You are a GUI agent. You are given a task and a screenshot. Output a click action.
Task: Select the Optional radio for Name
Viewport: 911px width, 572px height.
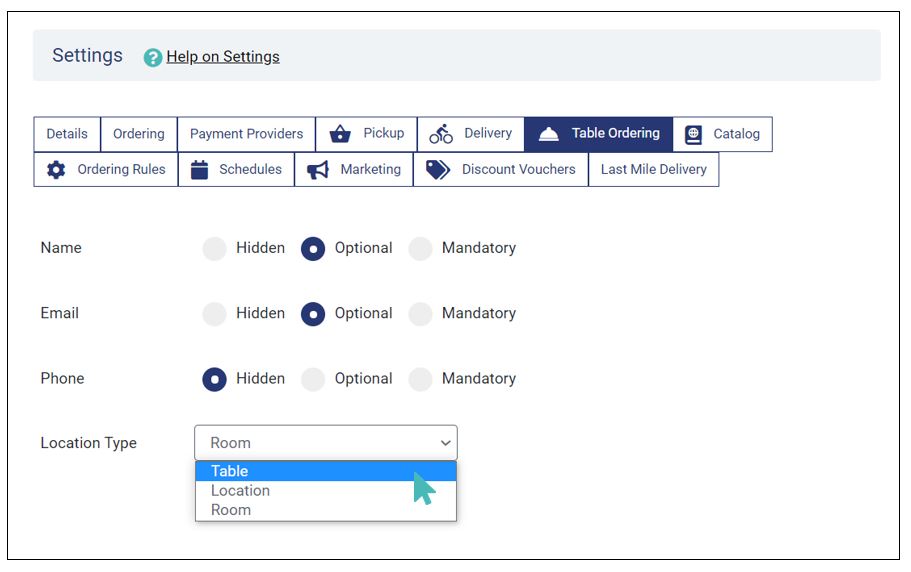(x=313, y=249)
